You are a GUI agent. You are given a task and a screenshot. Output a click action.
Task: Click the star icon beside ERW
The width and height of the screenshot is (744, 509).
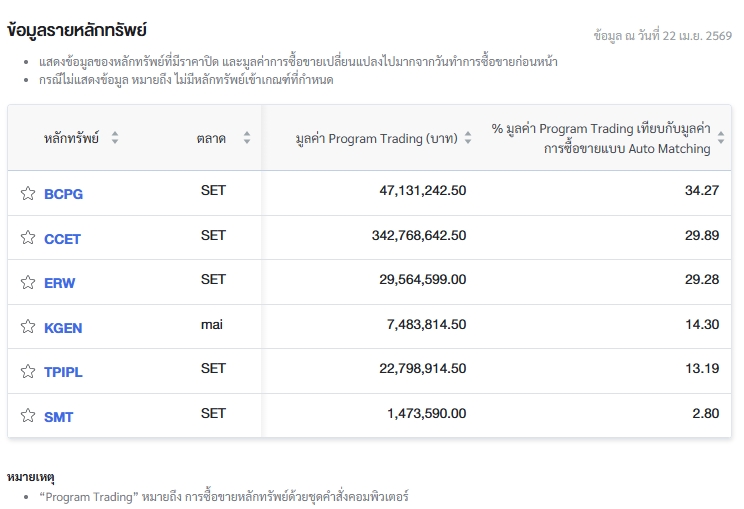coord(28,283)
